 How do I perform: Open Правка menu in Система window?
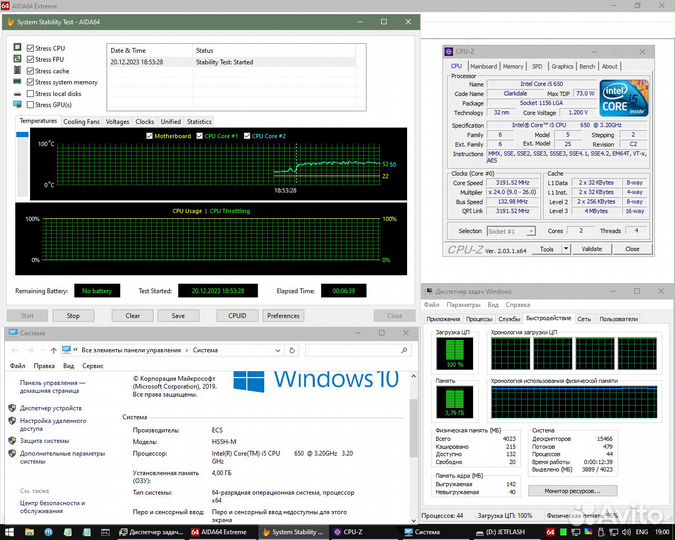pyautogui.click(x=44, y=366)
